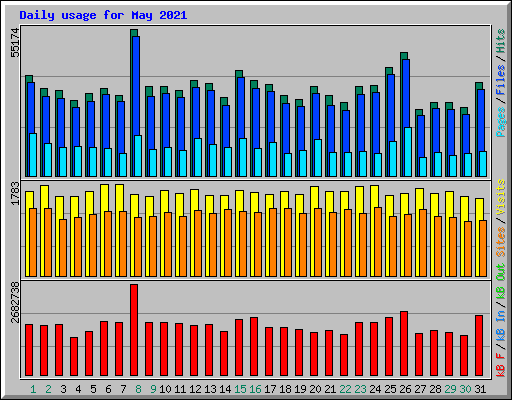Click day label 25 on the x-axis
512x400 pixels.
tap(390, 389)
